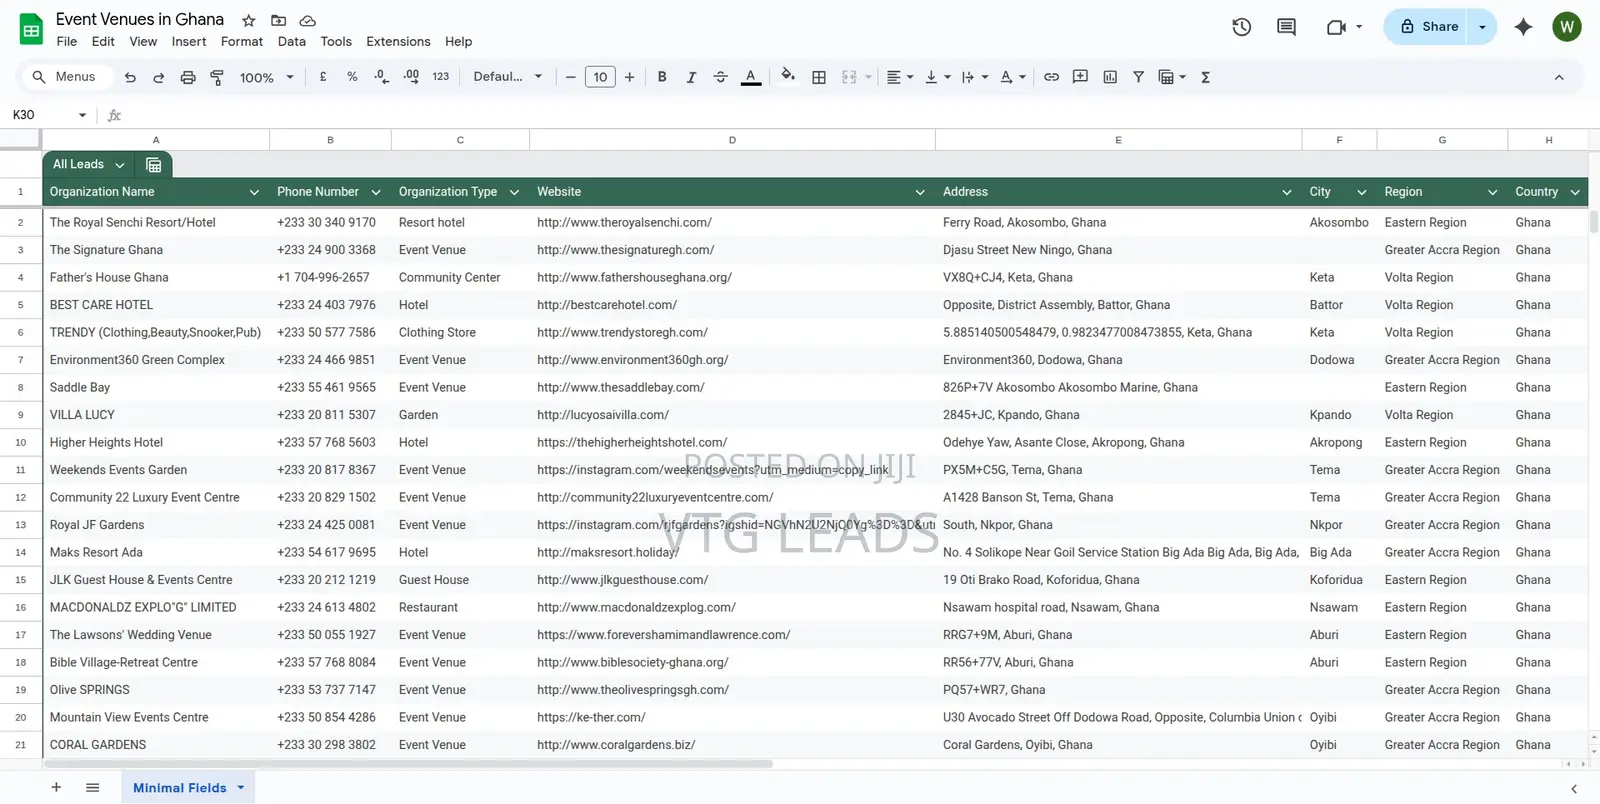This screenshot has height=804, width=1600.
Task: Open the fill colour bucket
Action: click(788, 76)
